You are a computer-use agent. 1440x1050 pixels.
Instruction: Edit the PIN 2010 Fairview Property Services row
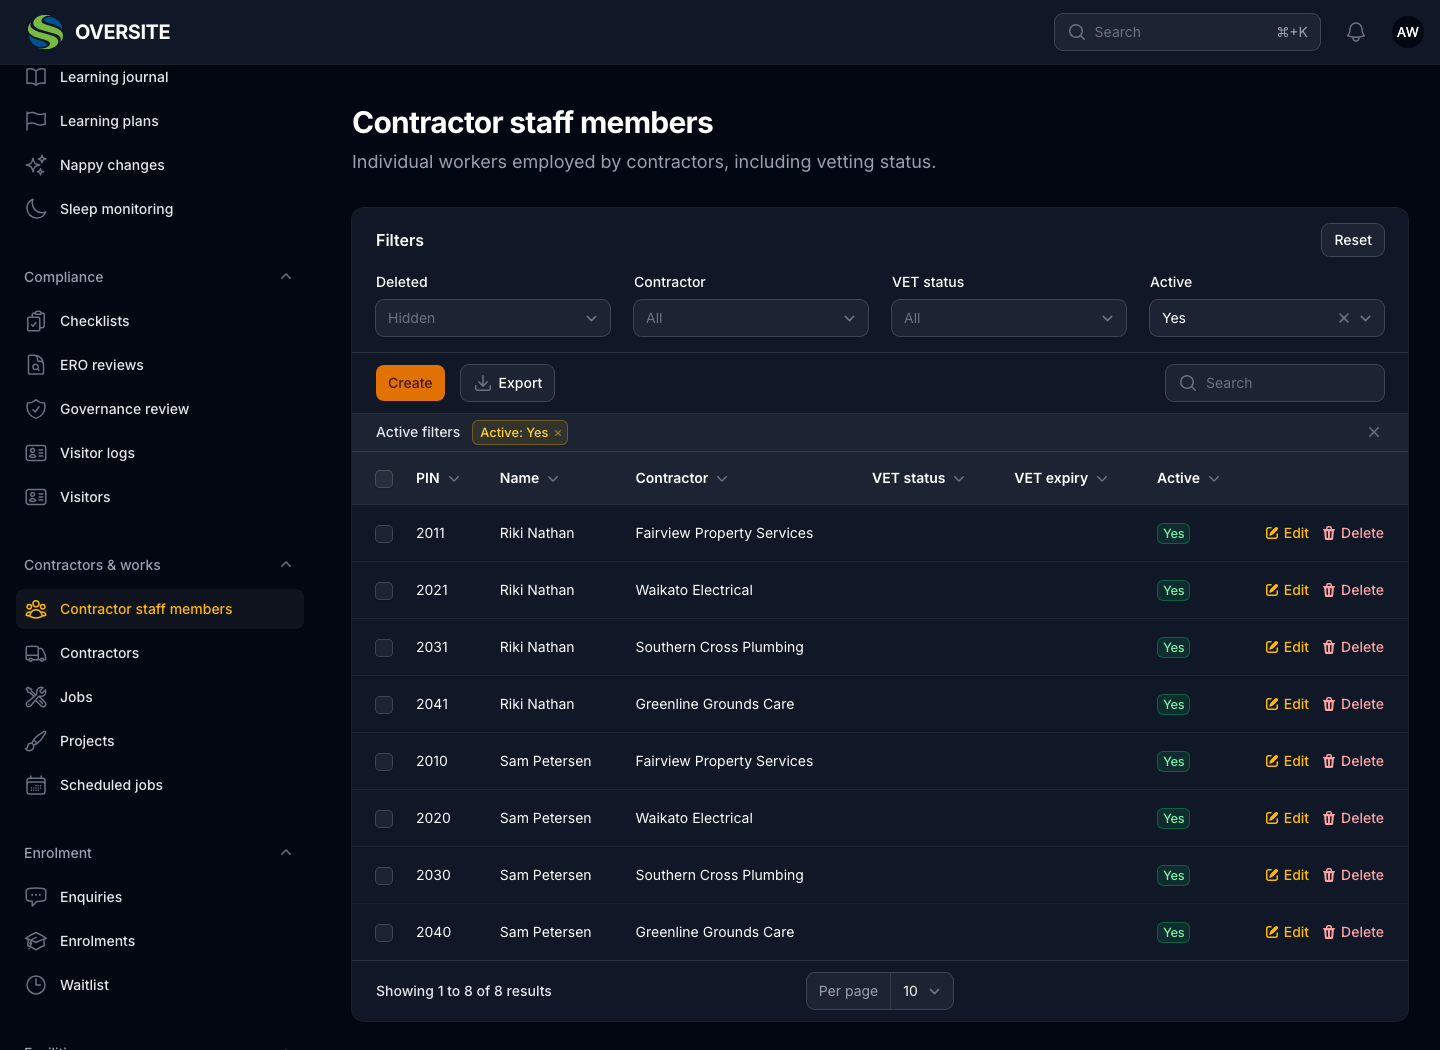pos(1287,761)
